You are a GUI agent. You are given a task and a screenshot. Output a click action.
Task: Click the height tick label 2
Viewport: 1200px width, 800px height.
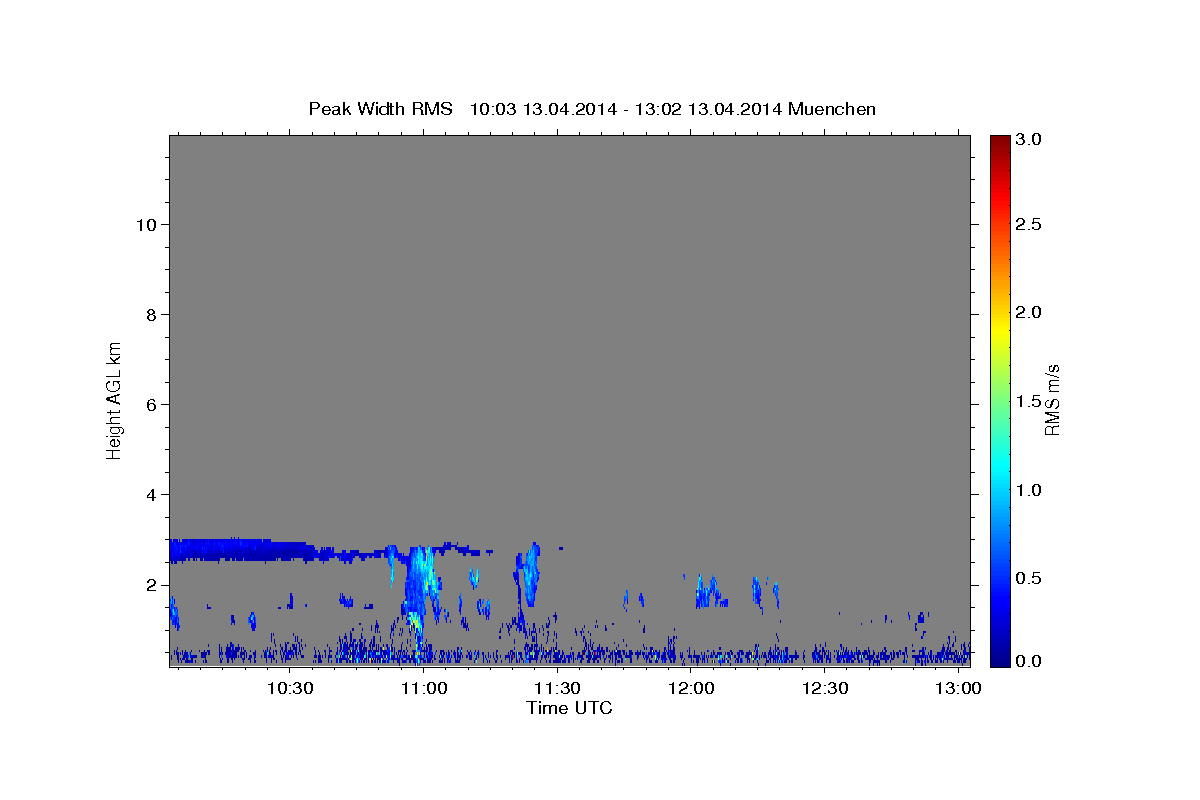coord(153,585)
